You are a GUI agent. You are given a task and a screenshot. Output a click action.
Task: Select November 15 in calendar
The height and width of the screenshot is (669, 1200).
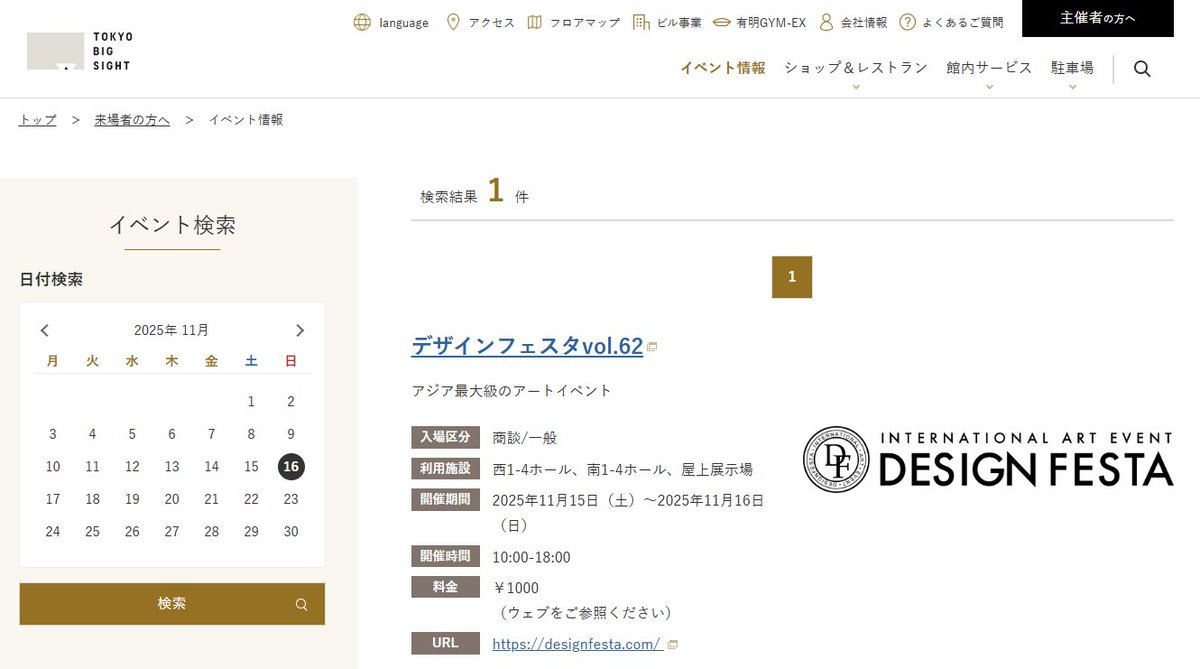251,467
